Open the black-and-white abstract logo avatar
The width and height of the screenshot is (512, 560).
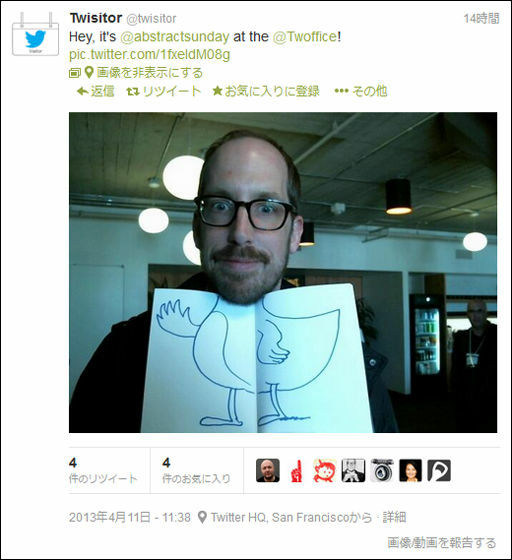point(439,471)
